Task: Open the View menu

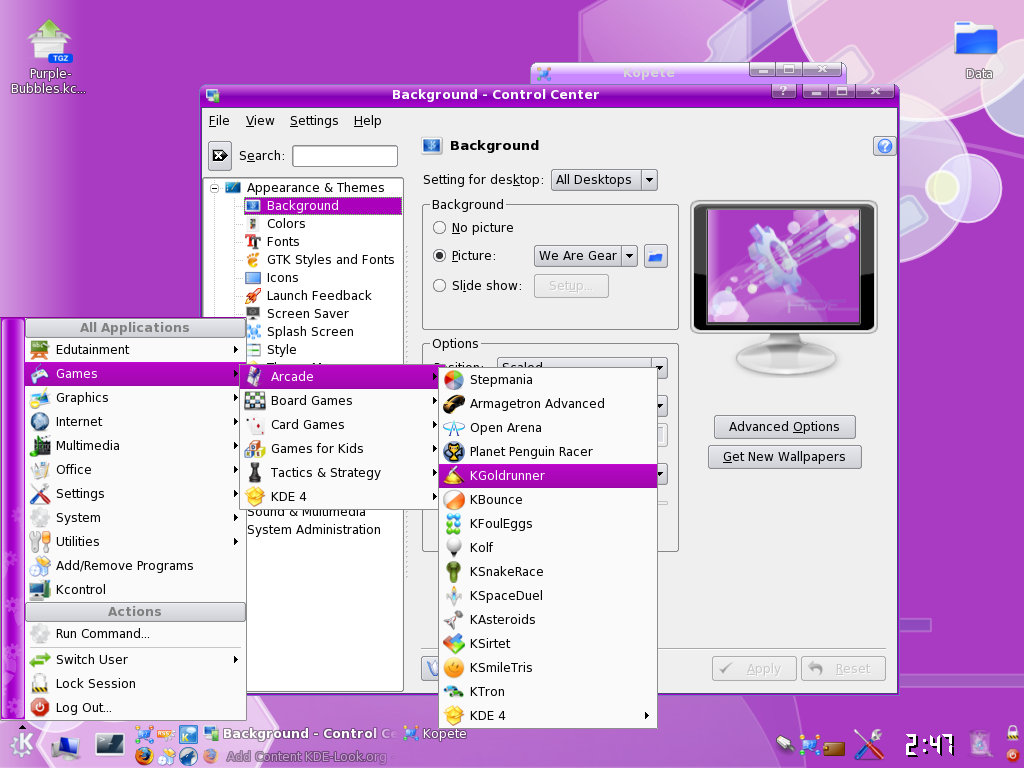Action: (260, 121)
